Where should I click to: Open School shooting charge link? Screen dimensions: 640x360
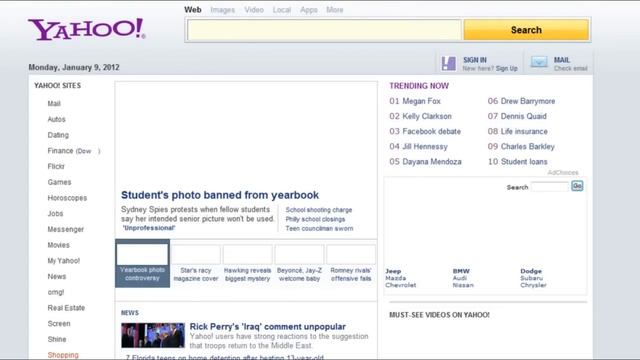click(x=319, y=210)
